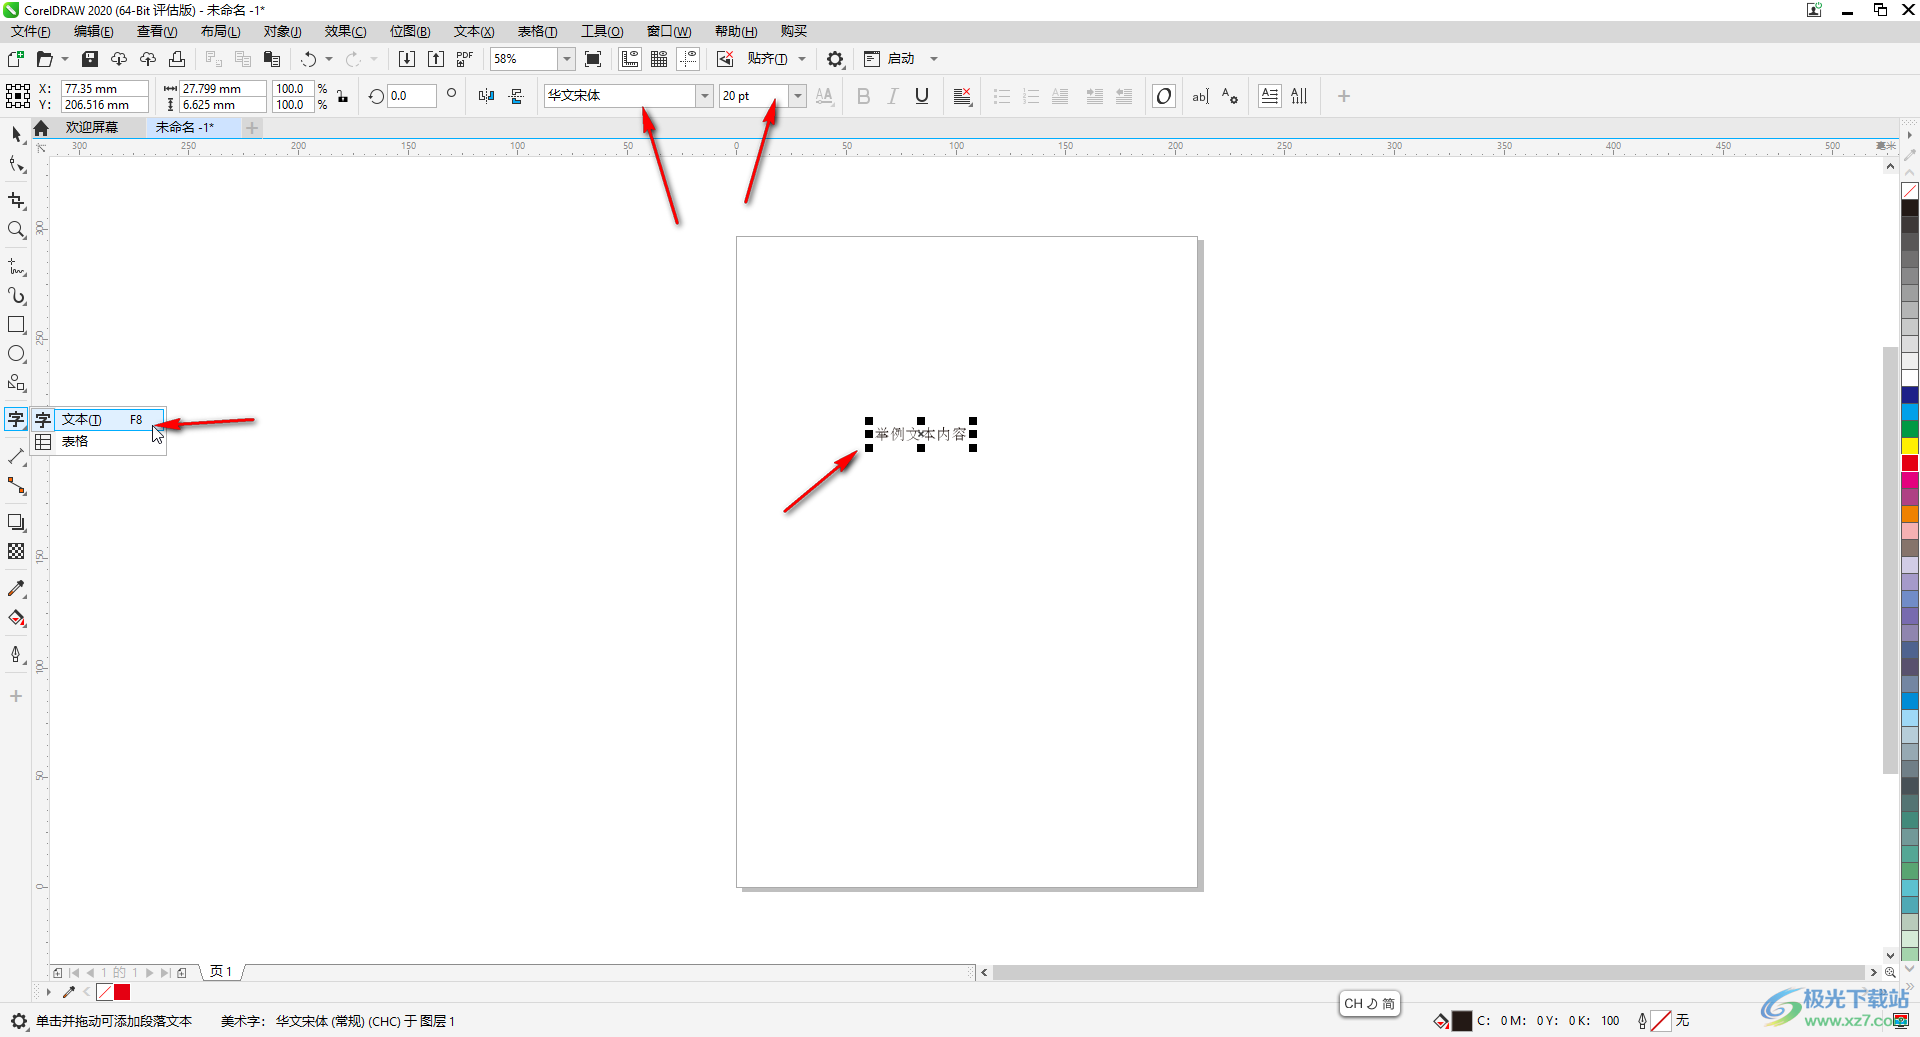Open the 编辑 menu

(94, 31)
